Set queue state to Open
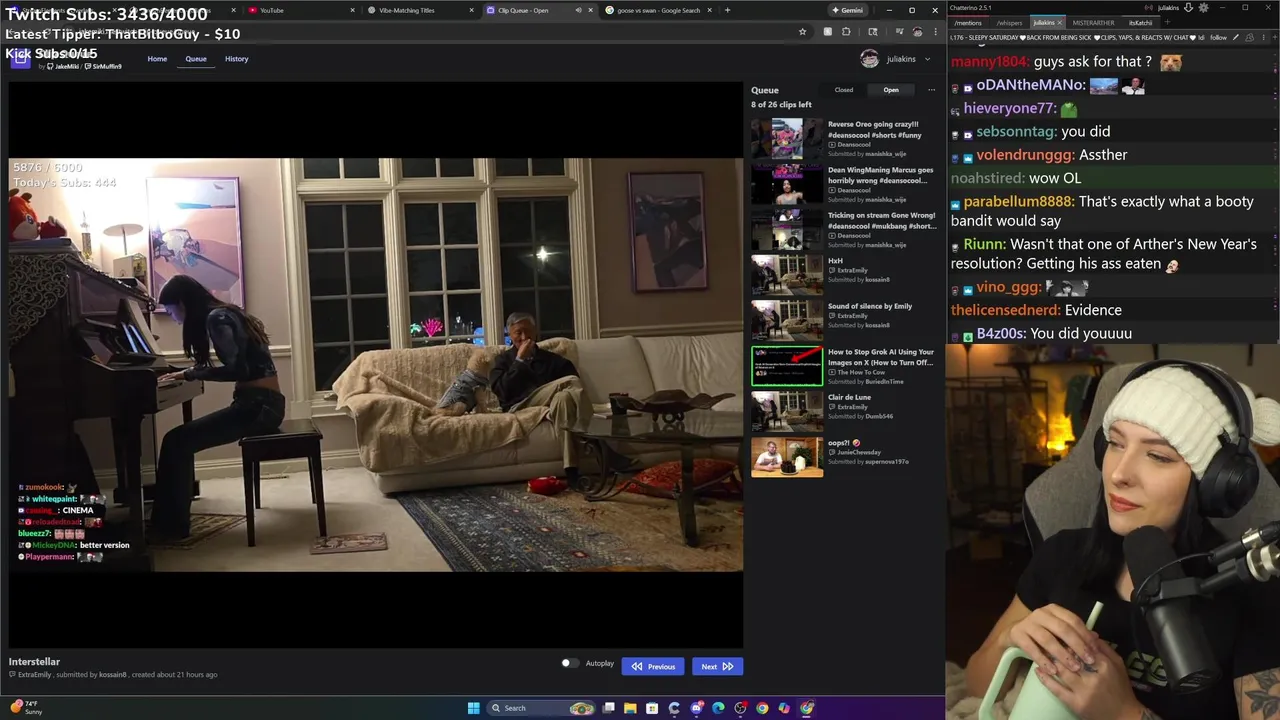 click(x=891, y=90)
